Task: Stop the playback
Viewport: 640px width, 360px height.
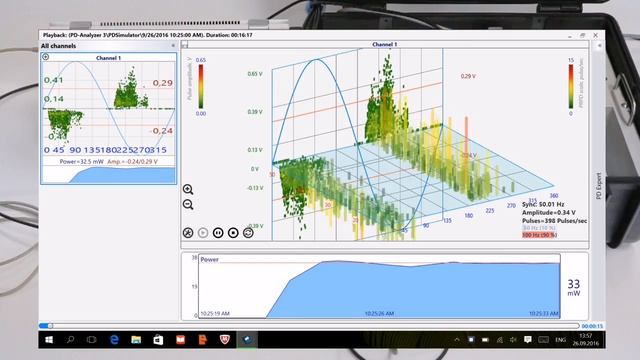Action: (233, 233)
